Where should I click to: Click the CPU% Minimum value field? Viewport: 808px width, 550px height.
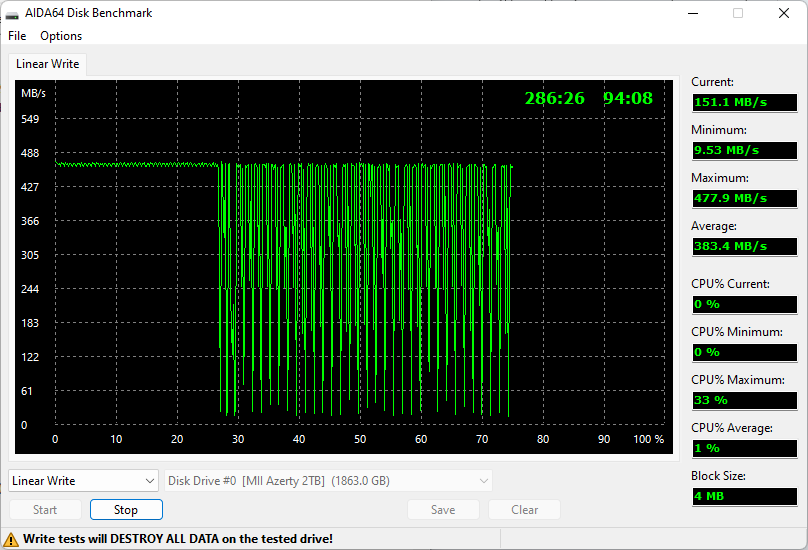[x=745, y=352]
